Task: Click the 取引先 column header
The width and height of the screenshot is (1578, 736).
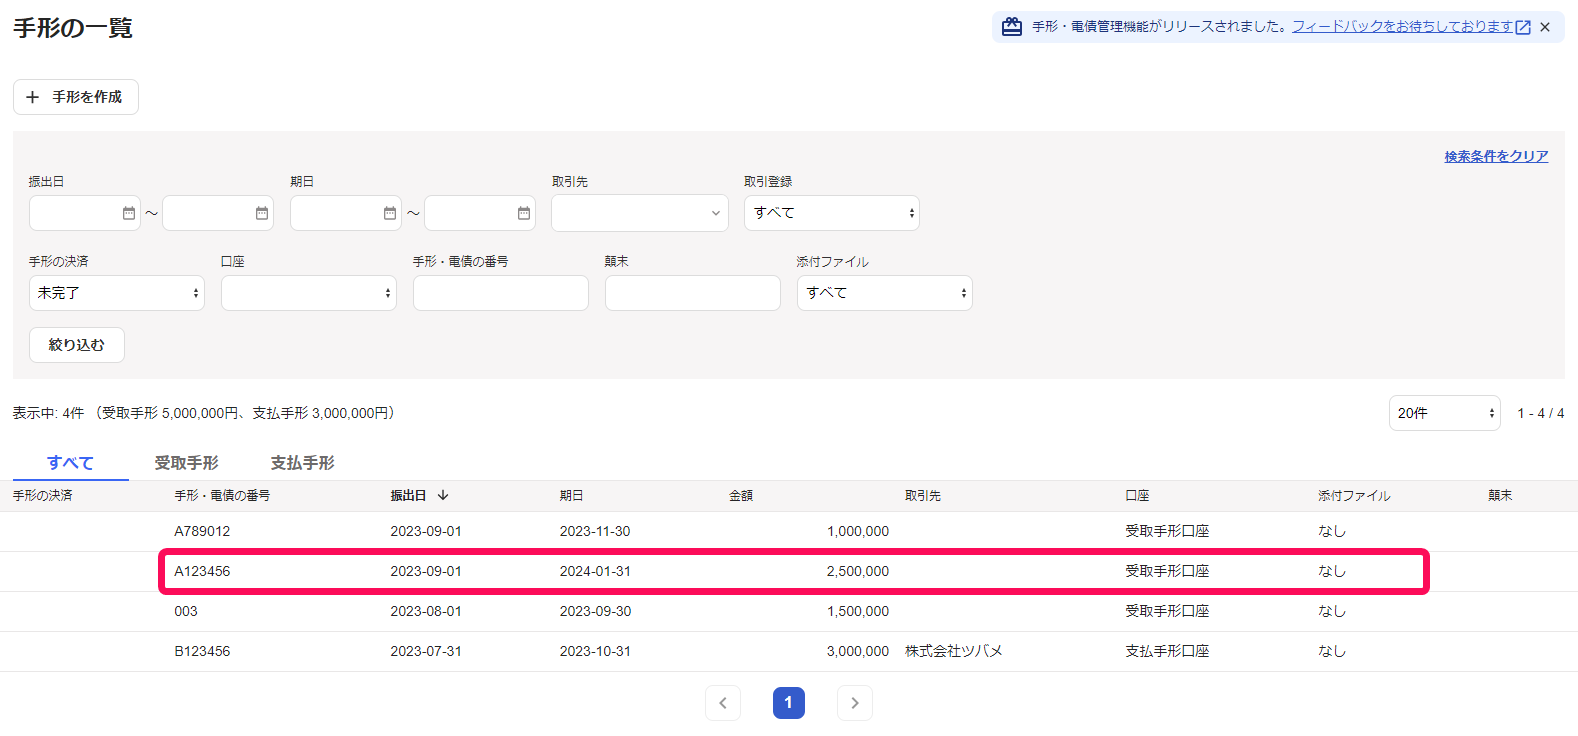Action: (923, 495)
